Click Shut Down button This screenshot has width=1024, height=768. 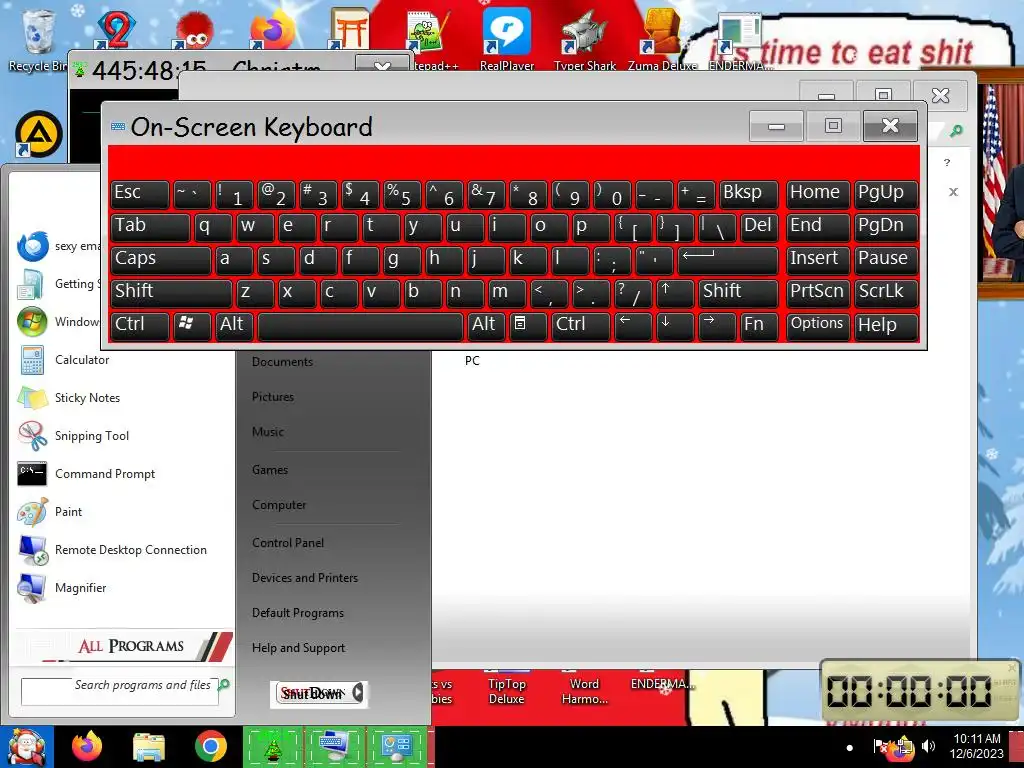312,694
